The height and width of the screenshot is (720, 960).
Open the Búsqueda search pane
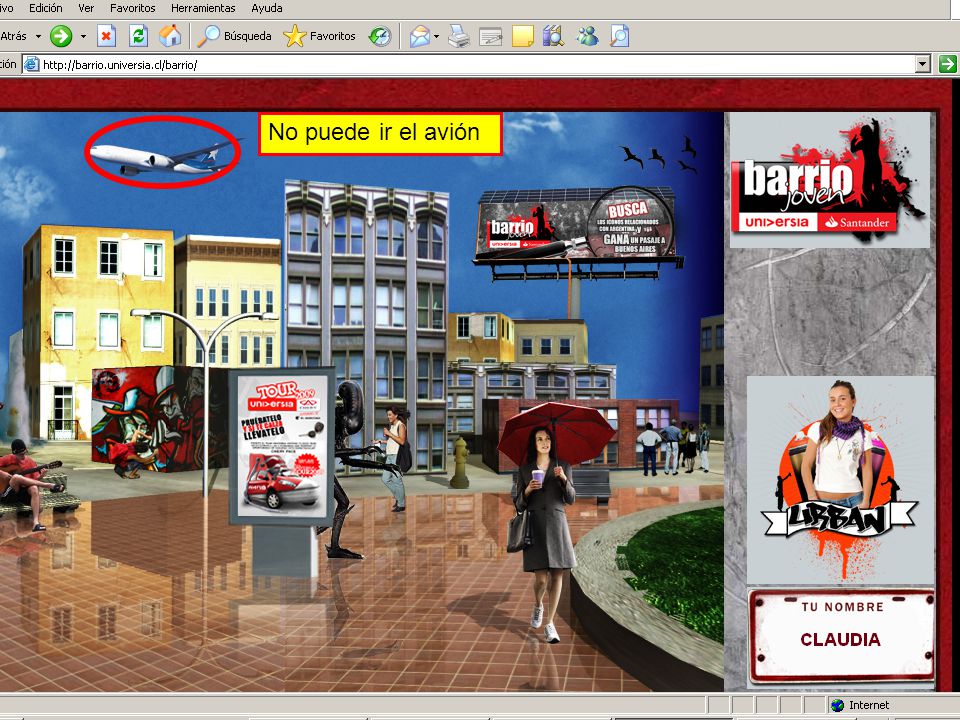click(235, 36)
